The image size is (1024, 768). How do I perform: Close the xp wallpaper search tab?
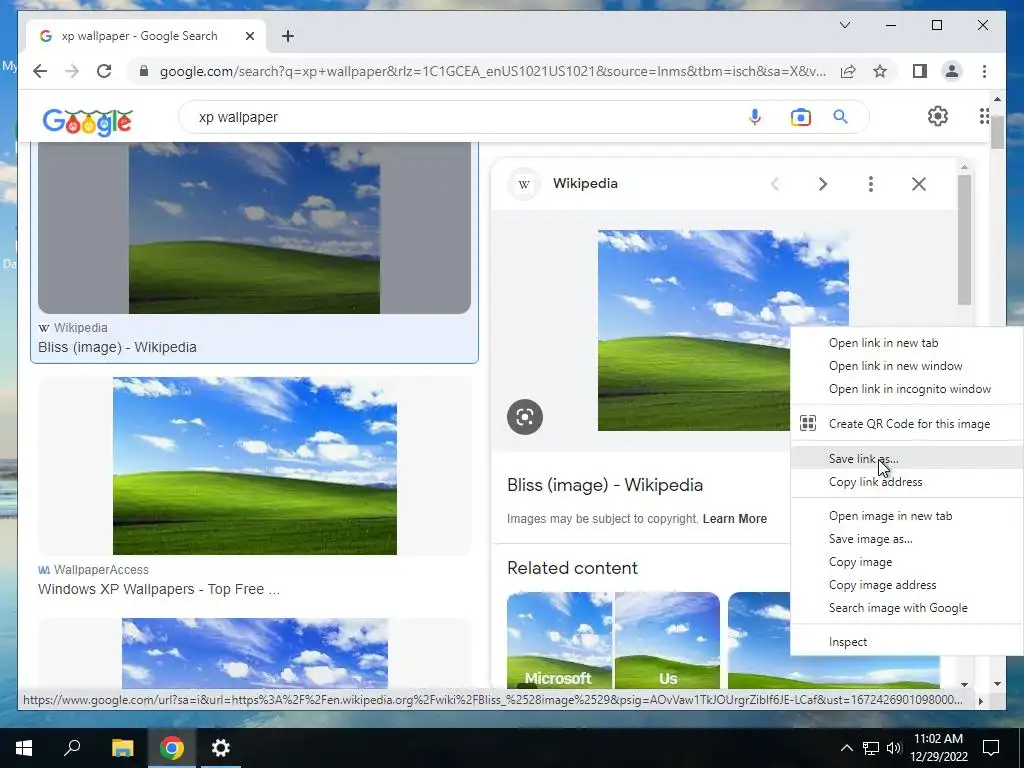pyautogui.click(x=249, y=36)
